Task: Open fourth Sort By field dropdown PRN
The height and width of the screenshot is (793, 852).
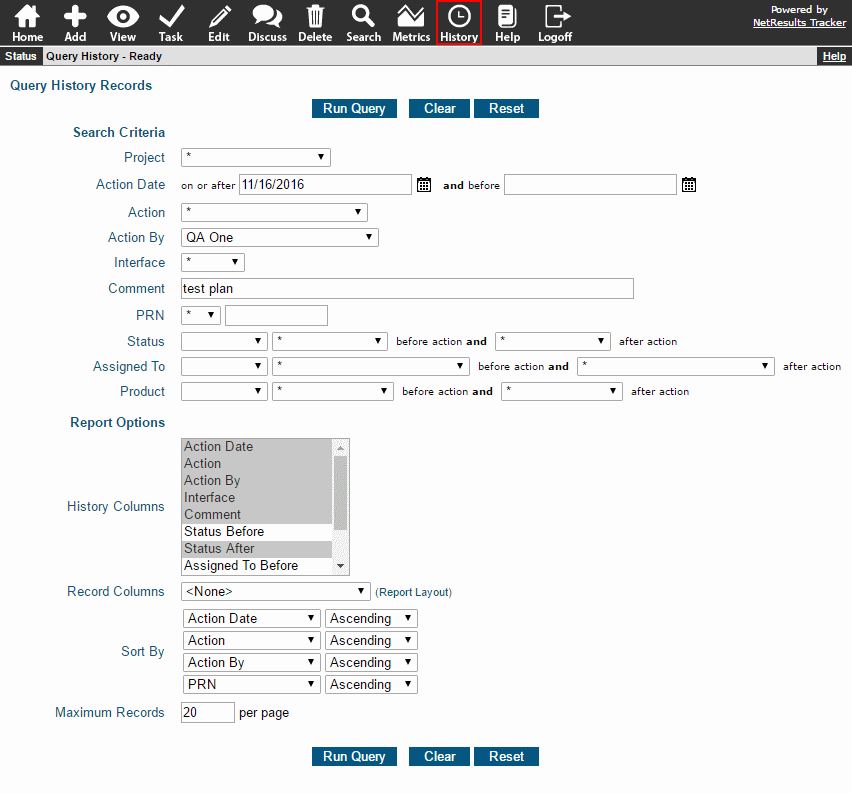Action: click(x=252, y=684)
